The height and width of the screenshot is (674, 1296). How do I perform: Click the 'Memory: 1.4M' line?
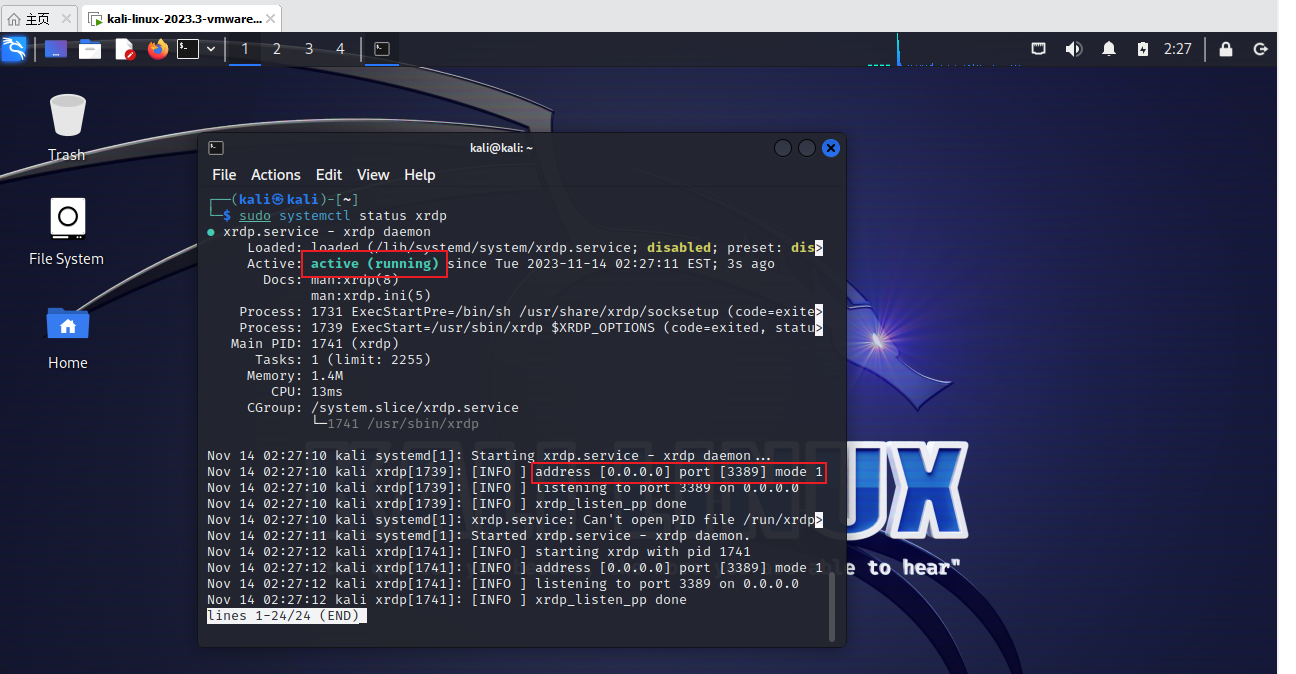[x=295, y=376]
